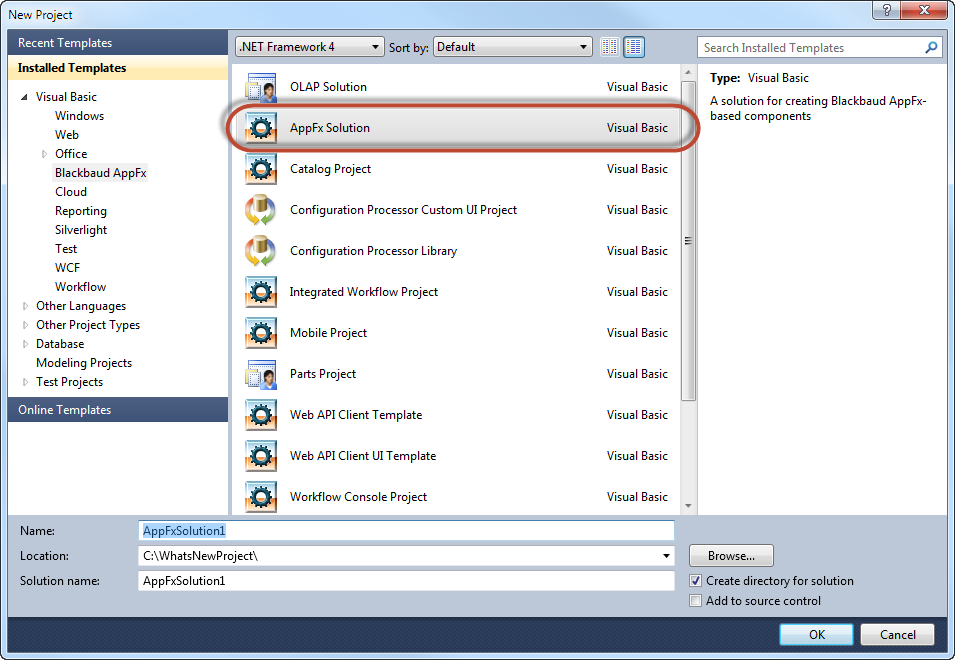The image size is (955, 660).
Task: Click Configuration Processor Custom UI Project icon
Action: 261,210
